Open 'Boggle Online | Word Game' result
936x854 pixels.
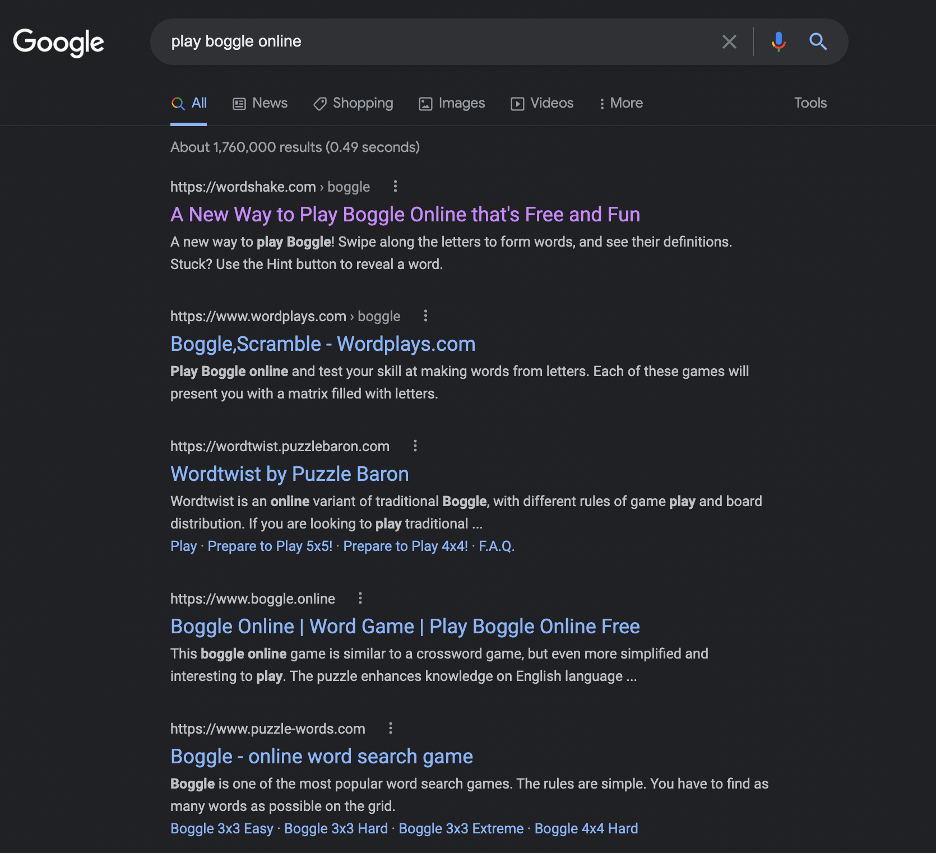tap(405, 627)
